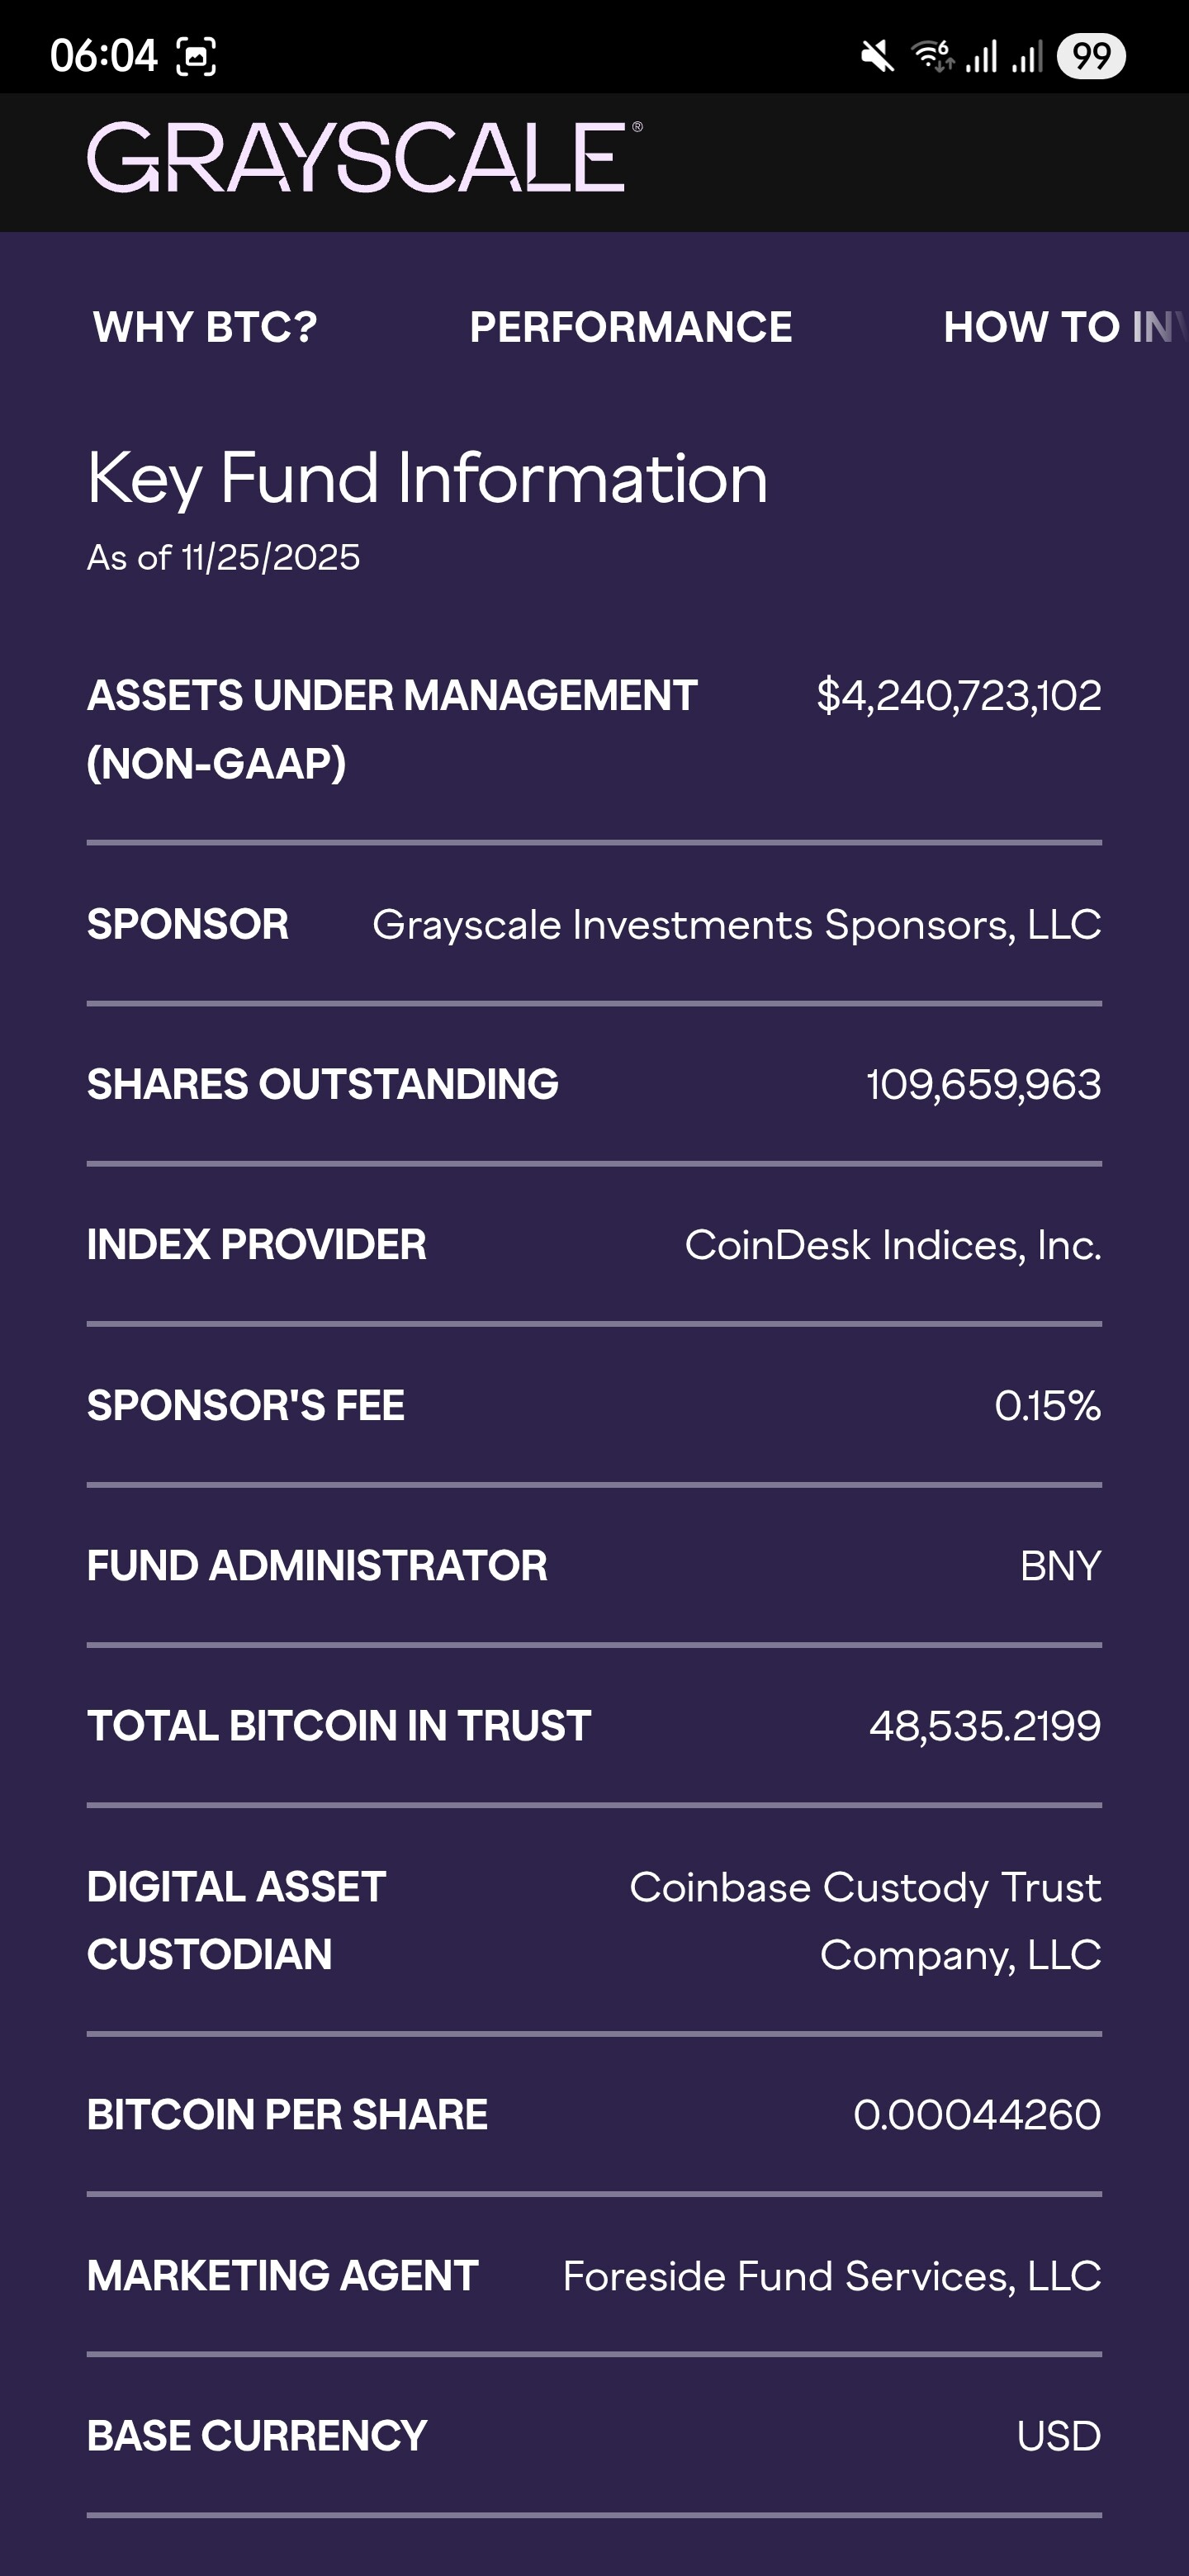The height and width of the screenshot is (2576, 1189).
Task: Tap the 06:04 clock in status bar
Action: (x=103, y=56)
